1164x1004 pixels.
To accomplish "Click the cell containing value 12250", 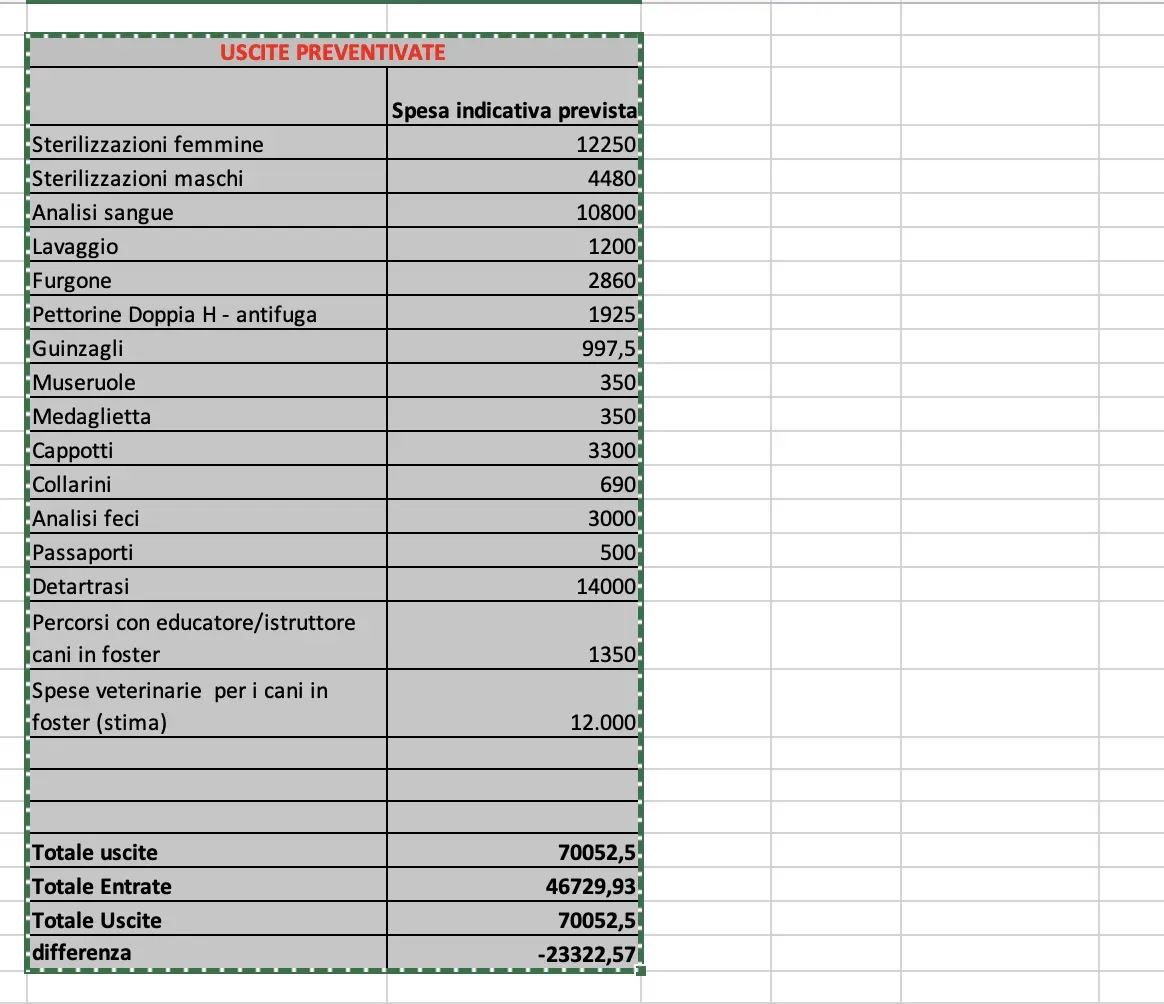I will (512, 144).
